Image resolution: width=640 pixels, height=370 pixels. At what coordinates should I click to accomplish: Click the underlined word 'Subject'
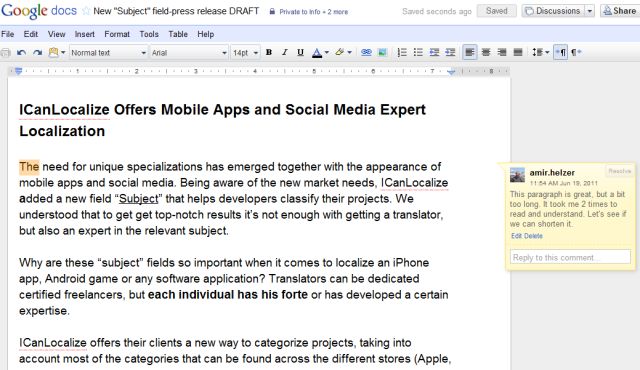[x=138, y=199]
